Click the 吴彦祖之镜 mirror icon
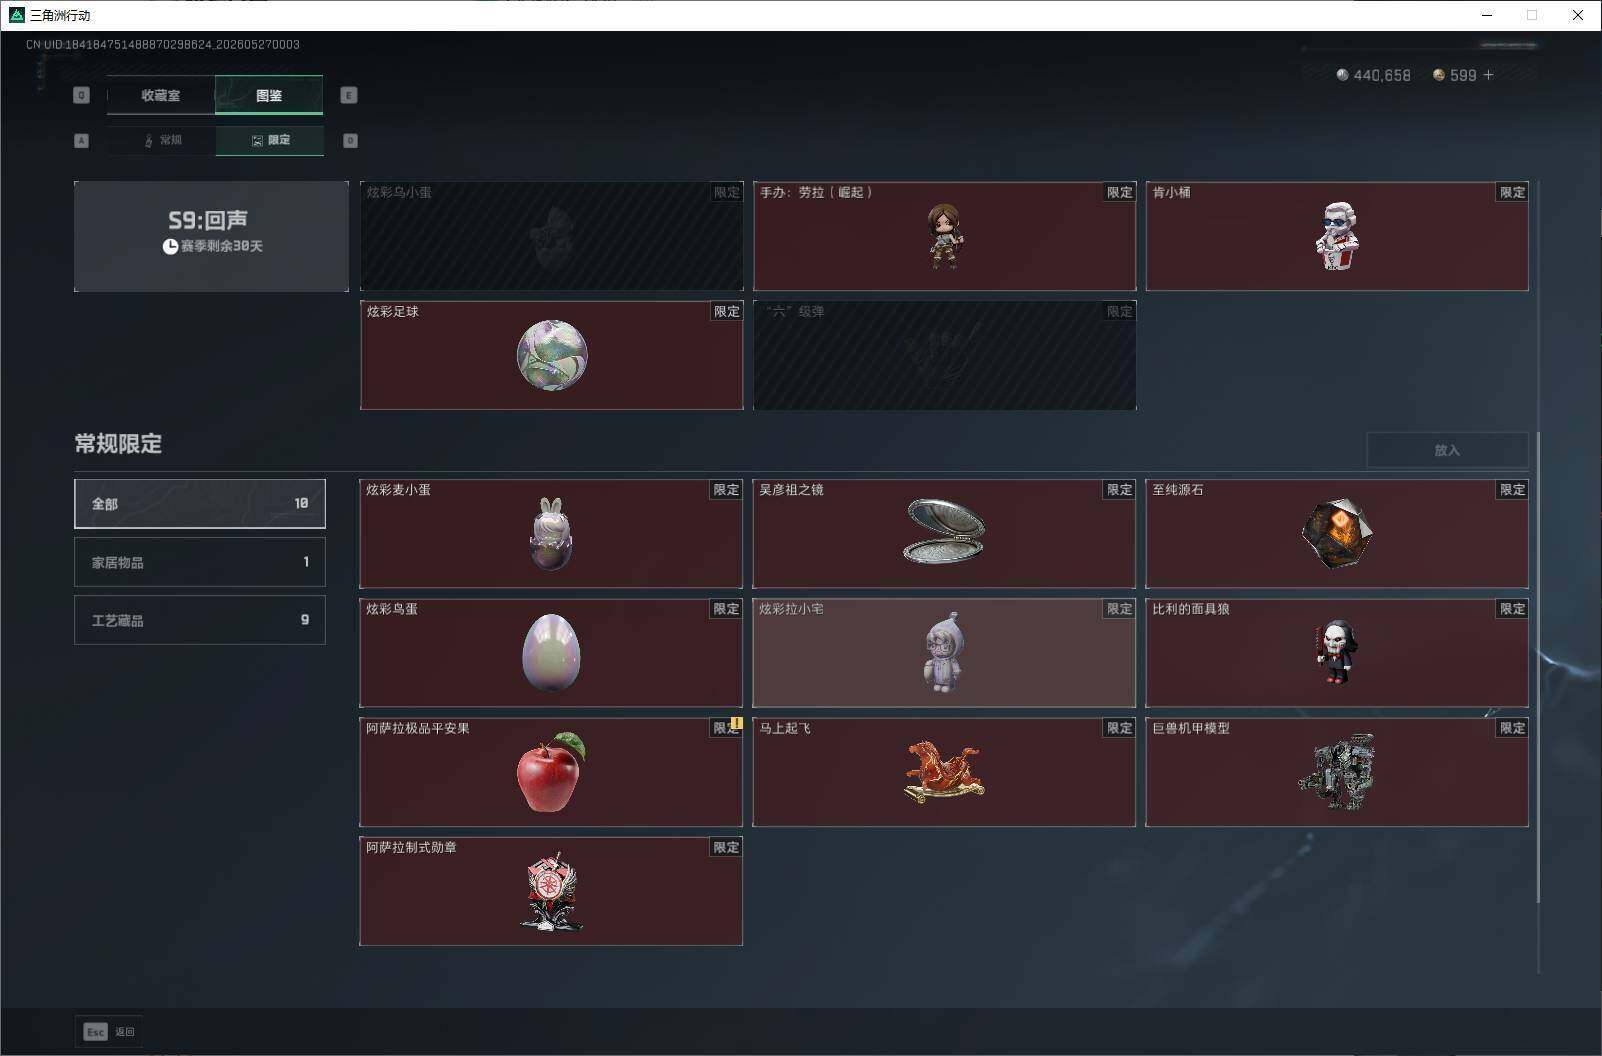Screen dimensions: 1602x1056 [944, 531]
